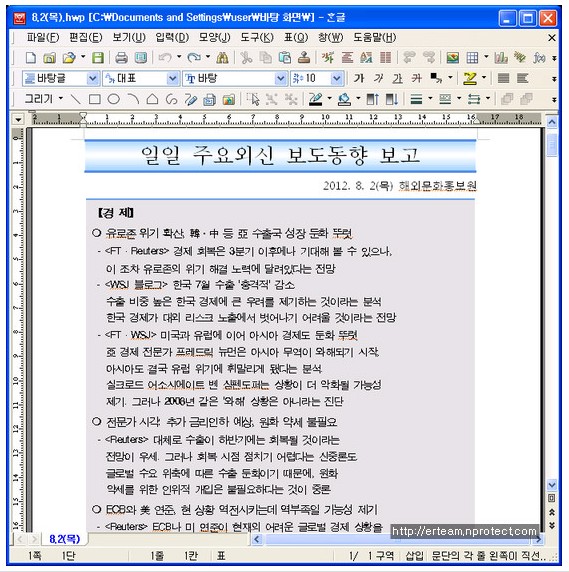The width and height of the screenshot is (569, 572).
Task: Toggle bold 가 formatting button
Action: coord(359,78)
